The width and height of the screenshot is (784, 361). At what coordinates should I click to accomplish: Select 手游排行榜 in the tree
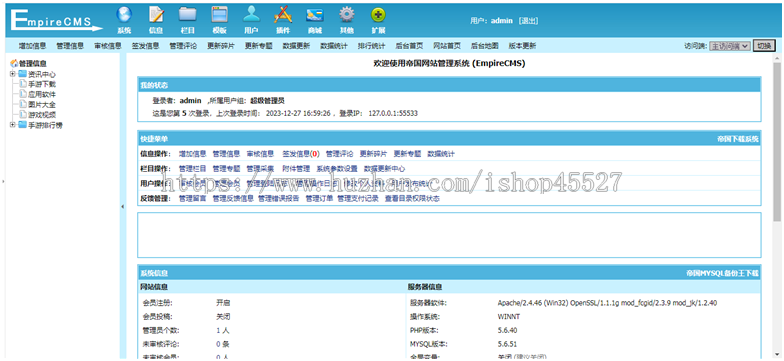pyautogui.click(x=45, y=125)
